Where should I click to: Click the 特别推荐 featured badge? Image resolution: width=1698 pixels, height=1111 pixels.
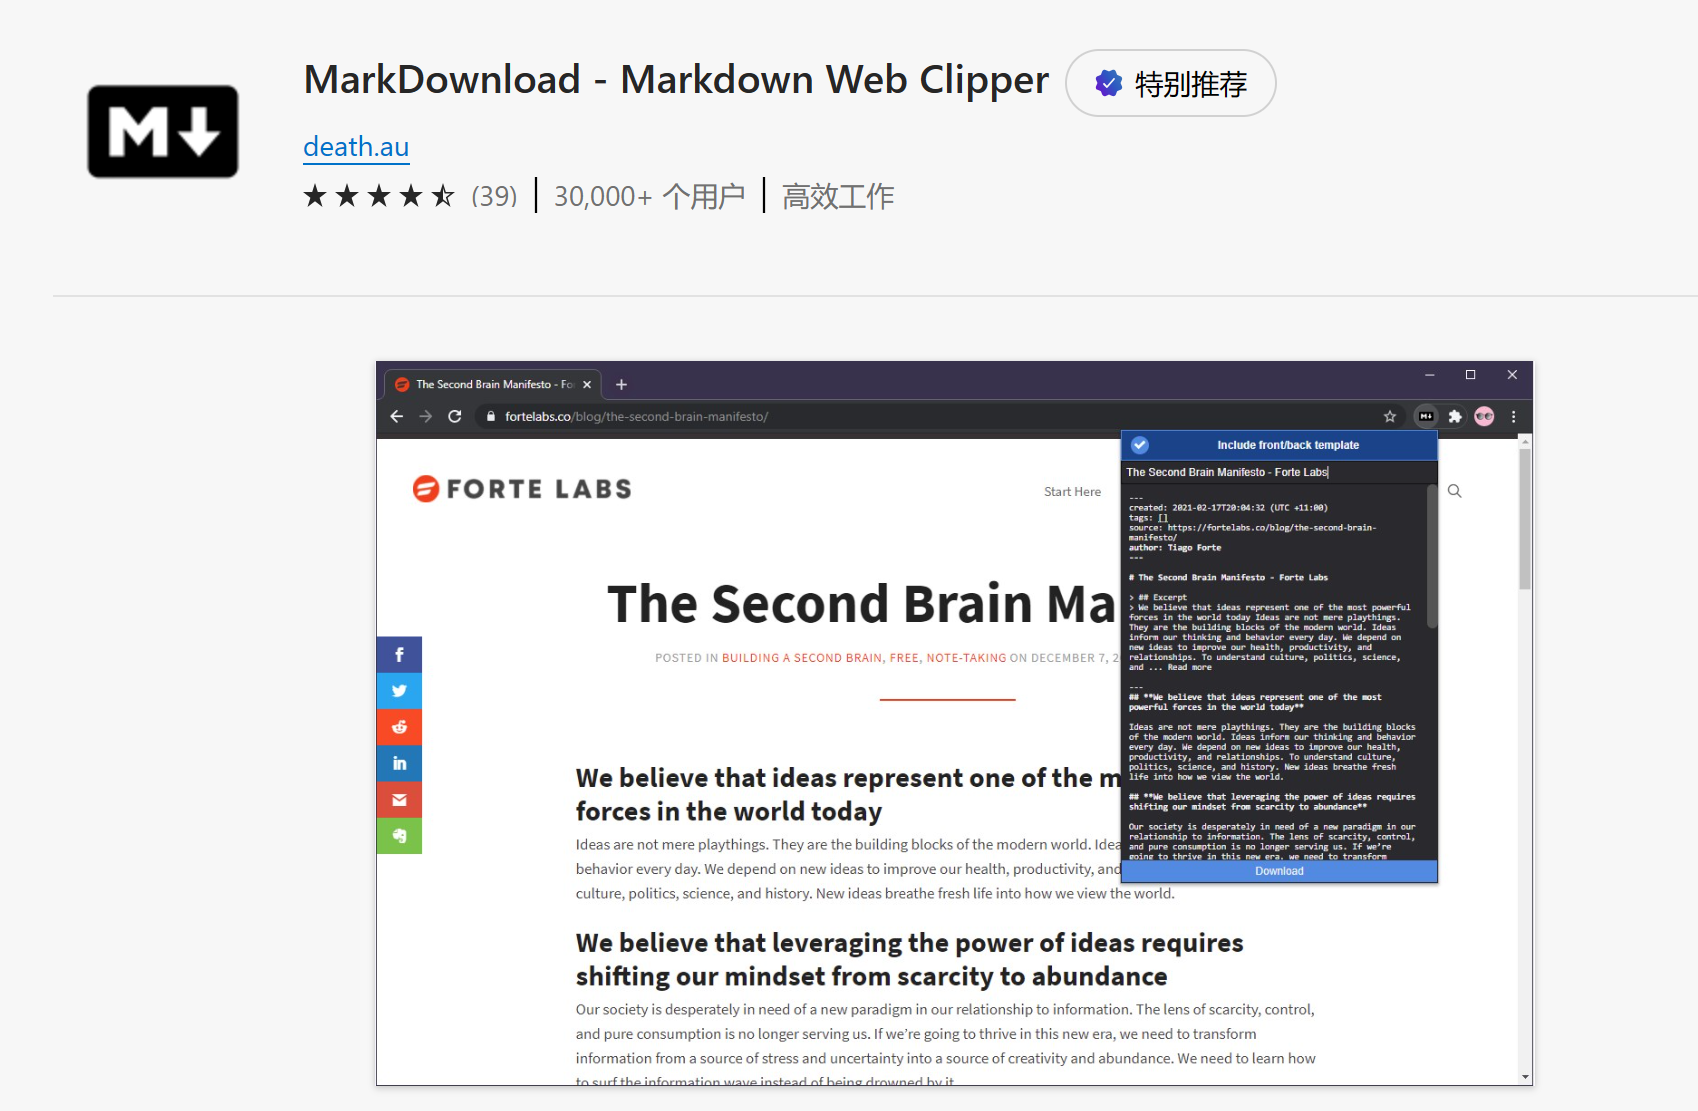(x=1171, y=83)
